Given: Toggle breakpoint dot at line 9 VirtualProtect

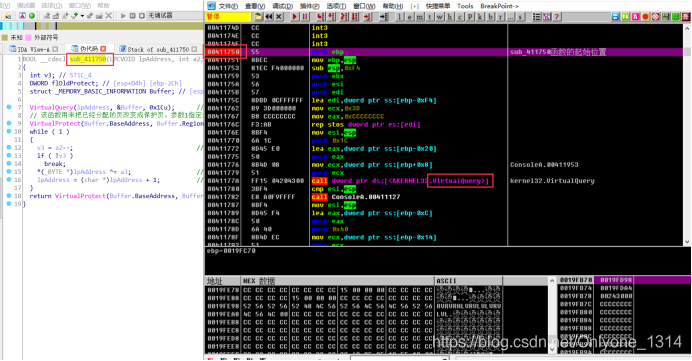Looking at the screenshot, I should point(9,123).
